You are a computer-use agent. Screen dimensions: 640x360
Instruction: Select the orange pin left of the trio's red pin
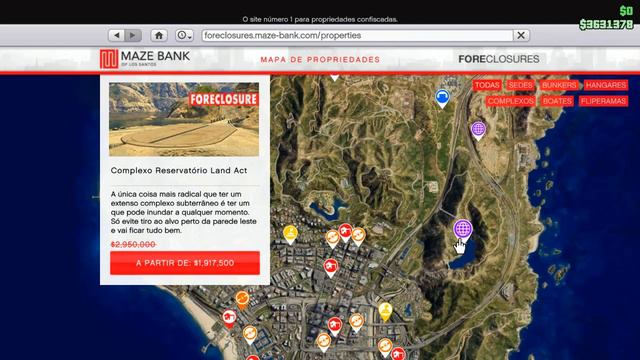tap(332, 239)
